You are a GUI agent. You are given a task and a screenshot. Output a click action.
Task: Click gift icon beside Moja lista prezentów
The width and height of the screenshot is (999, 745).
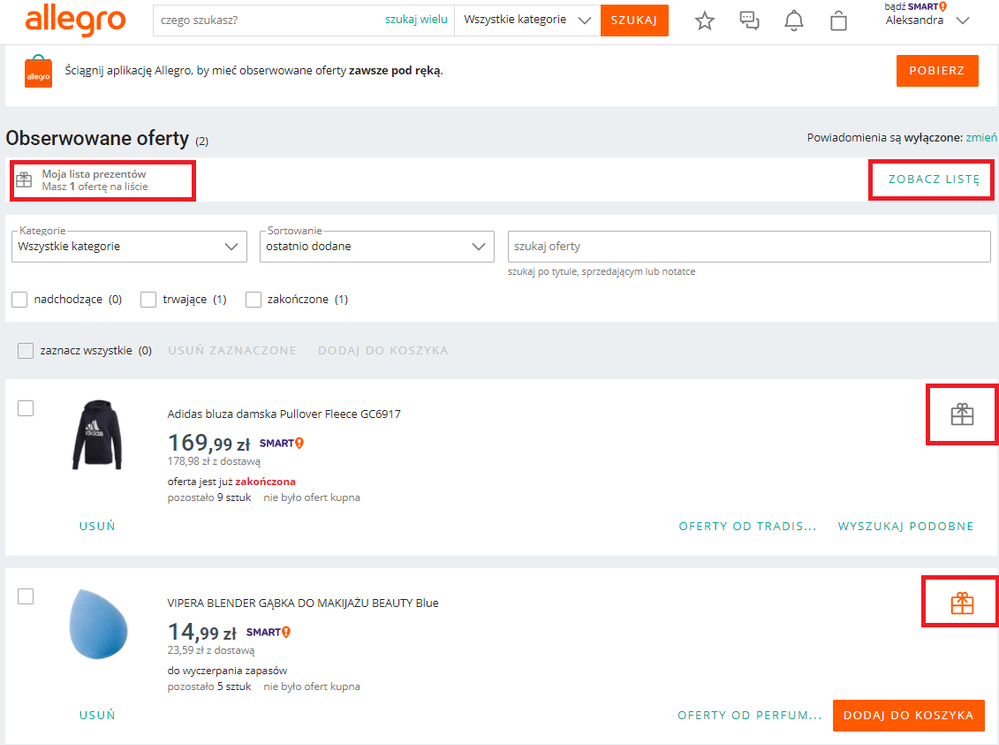[x=24, y=180]
